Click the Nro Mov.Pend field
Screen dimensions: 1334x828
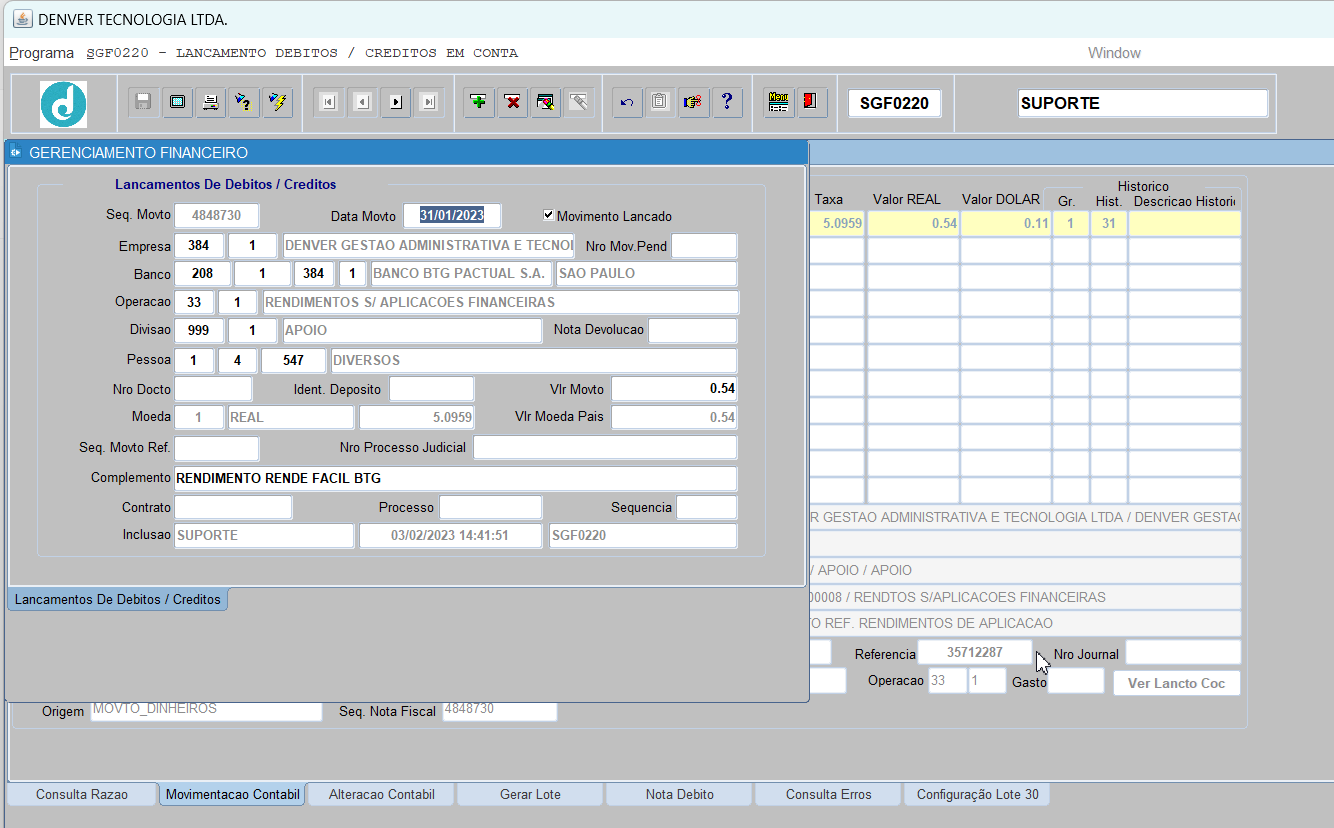pyautogui.click(x=704, y=246)
